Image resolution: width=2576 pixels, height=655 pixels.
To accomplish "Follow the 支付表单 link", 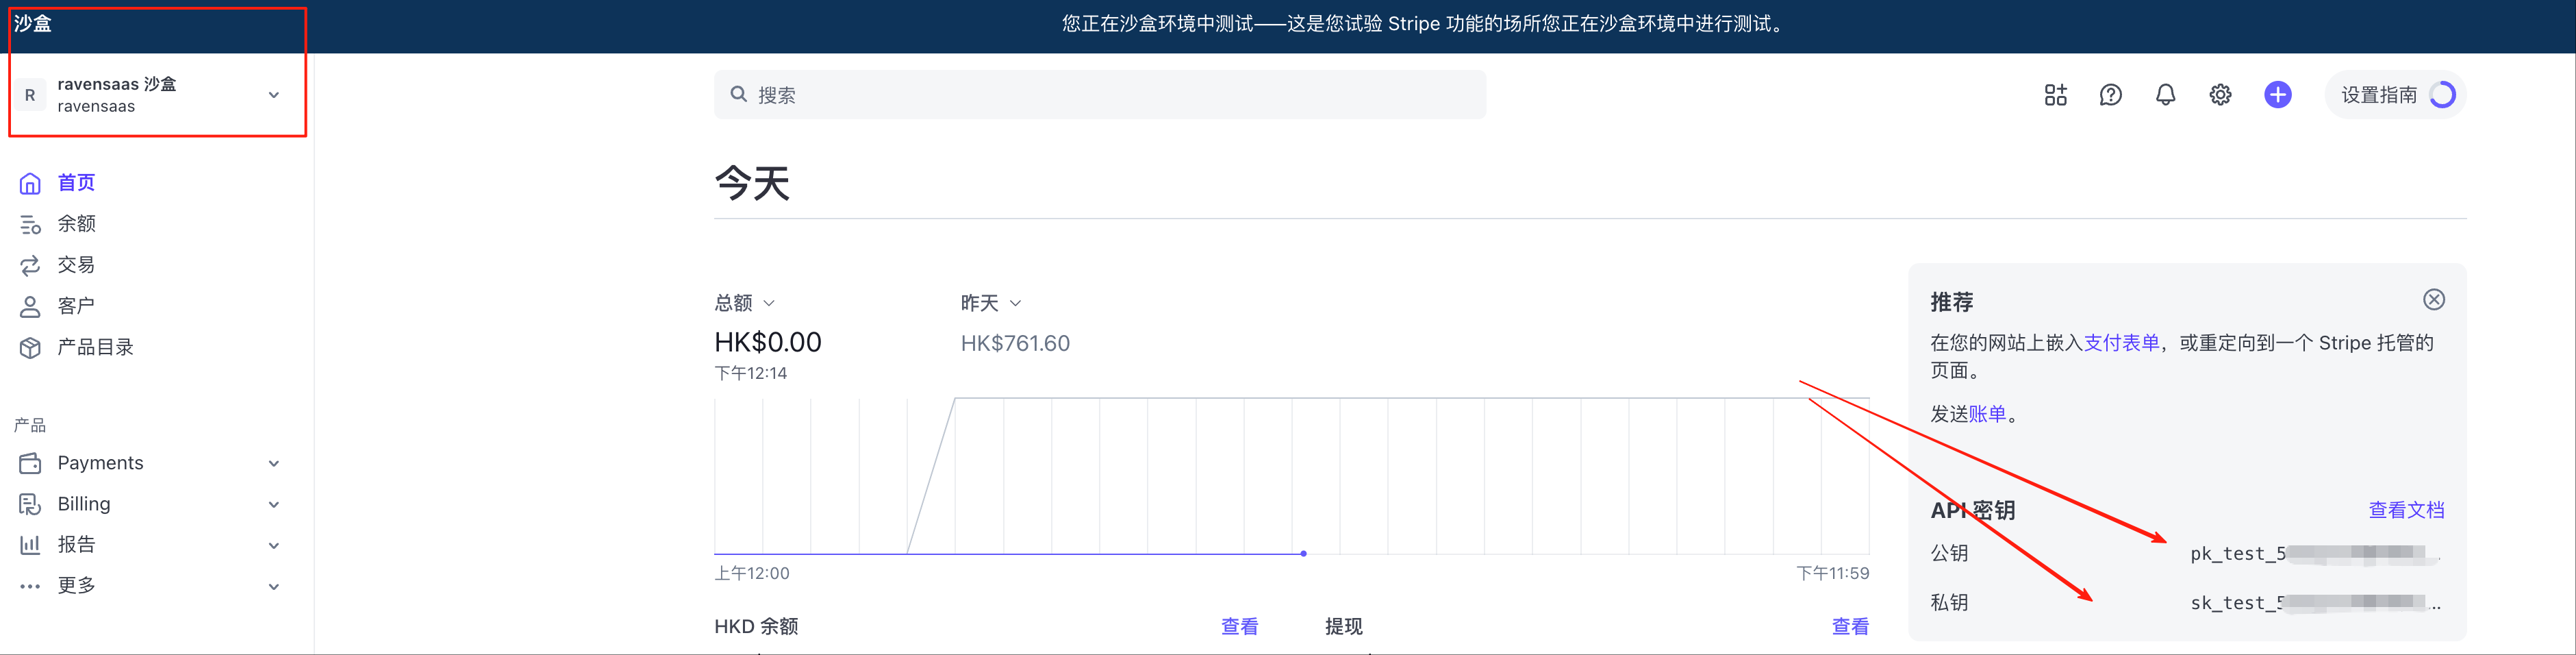I will click(x=2121, y=343).
